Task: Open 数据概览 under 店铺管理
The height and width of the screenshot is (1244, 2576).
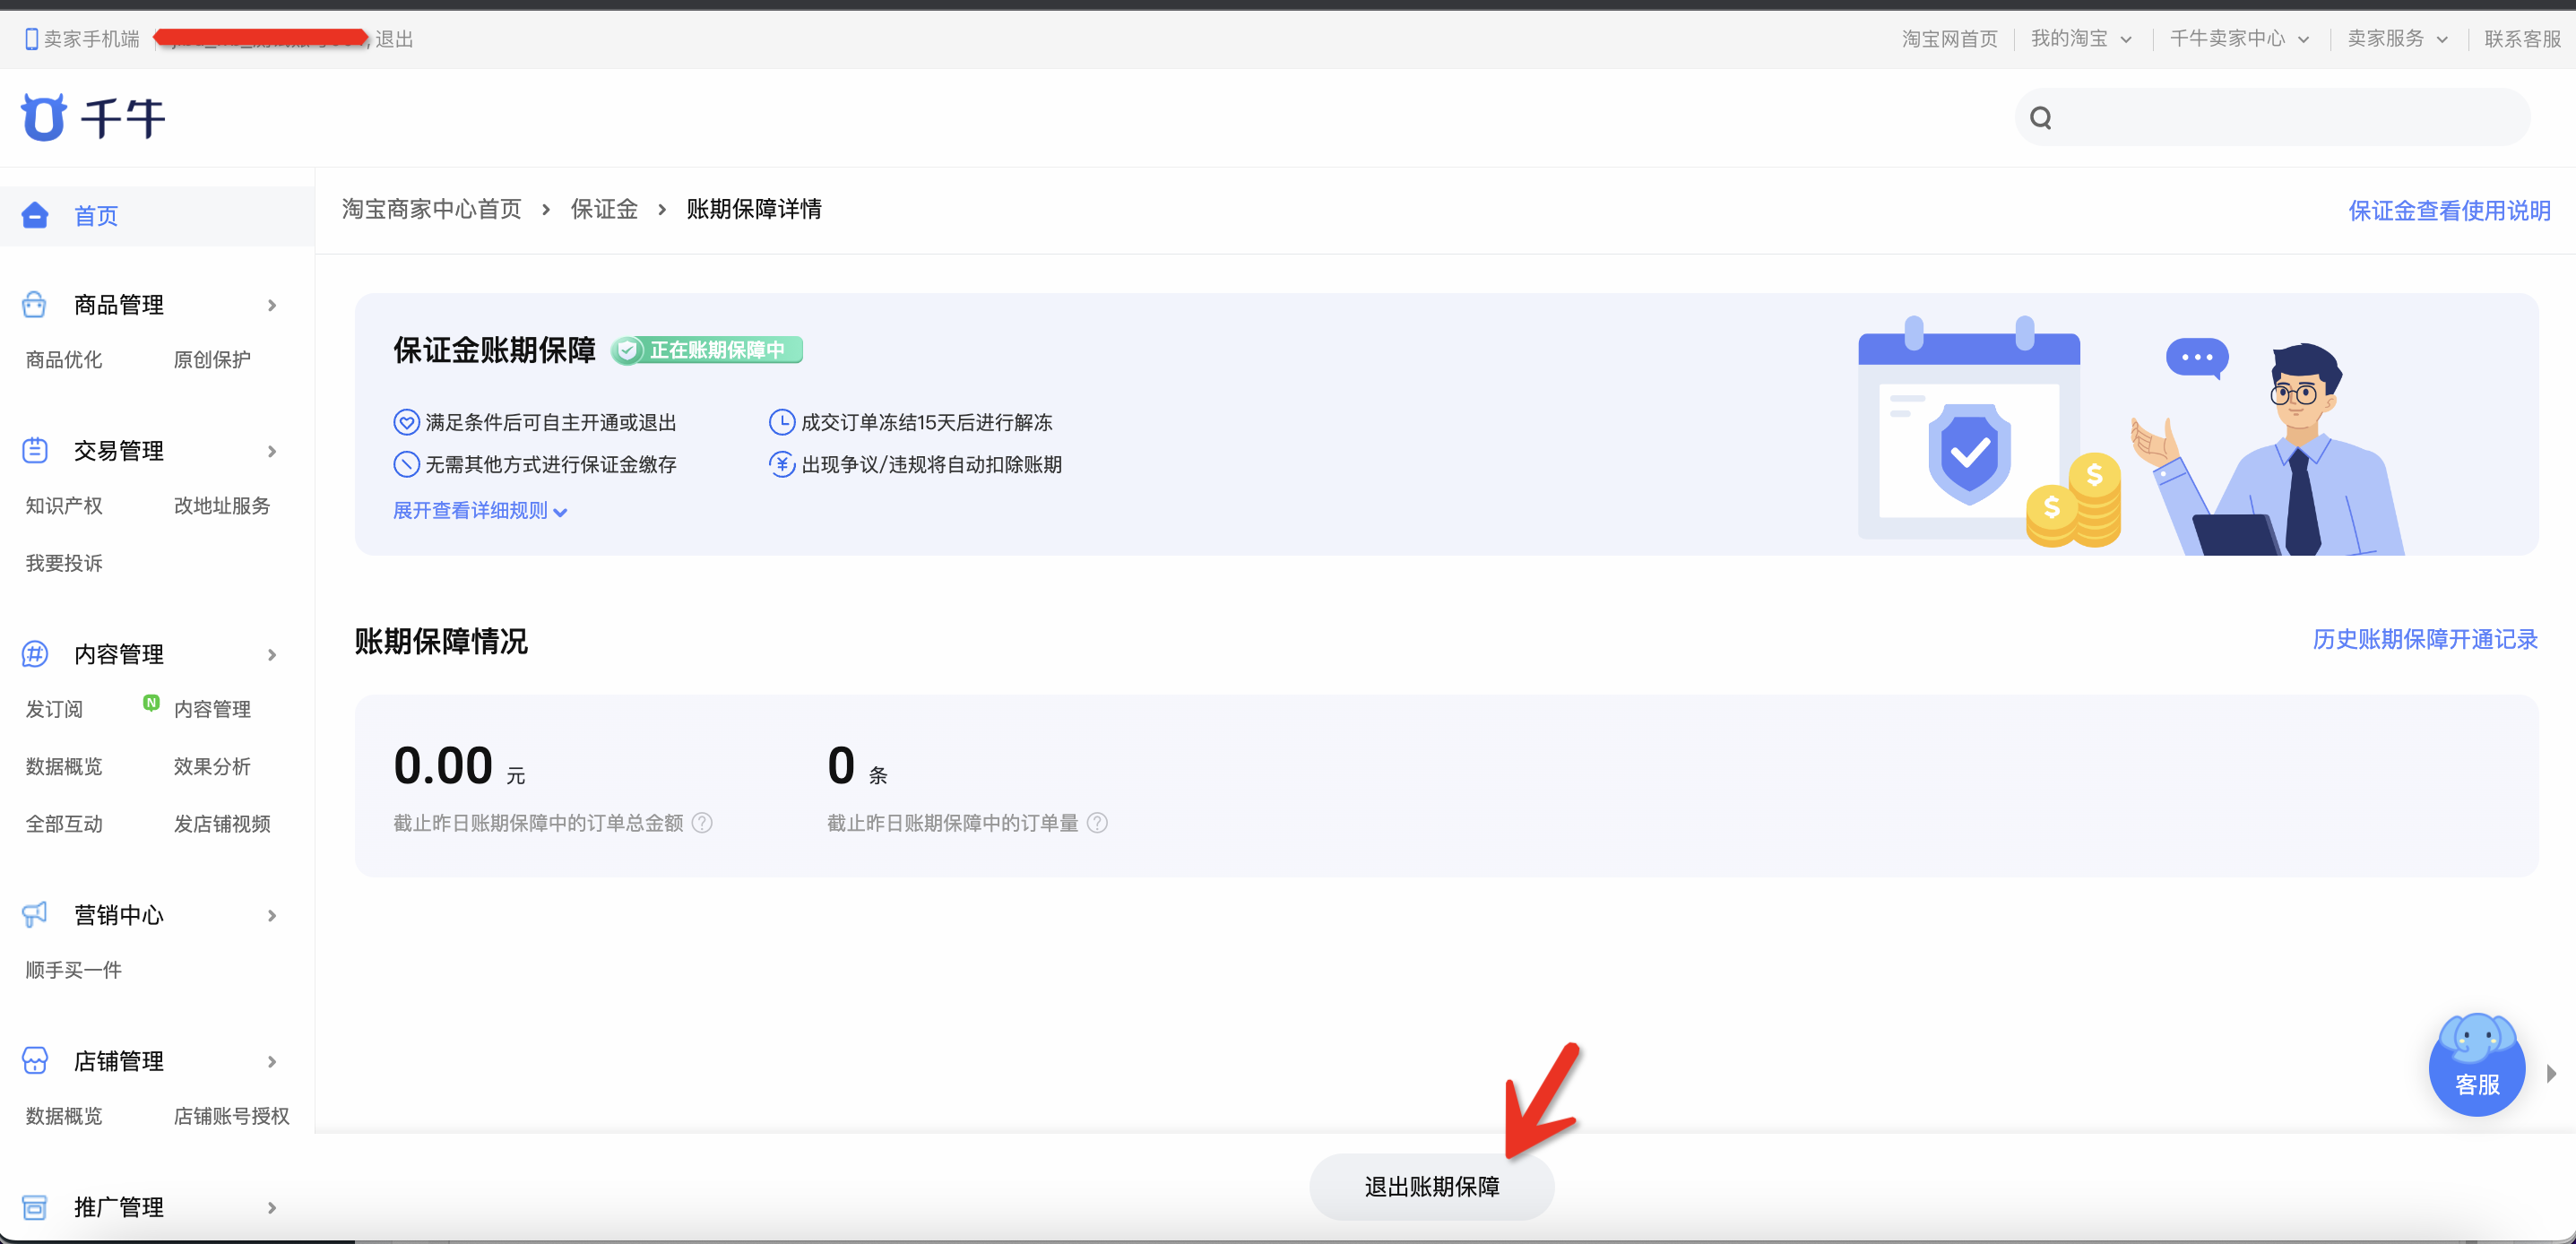Action: click(x=64, y=1116)
